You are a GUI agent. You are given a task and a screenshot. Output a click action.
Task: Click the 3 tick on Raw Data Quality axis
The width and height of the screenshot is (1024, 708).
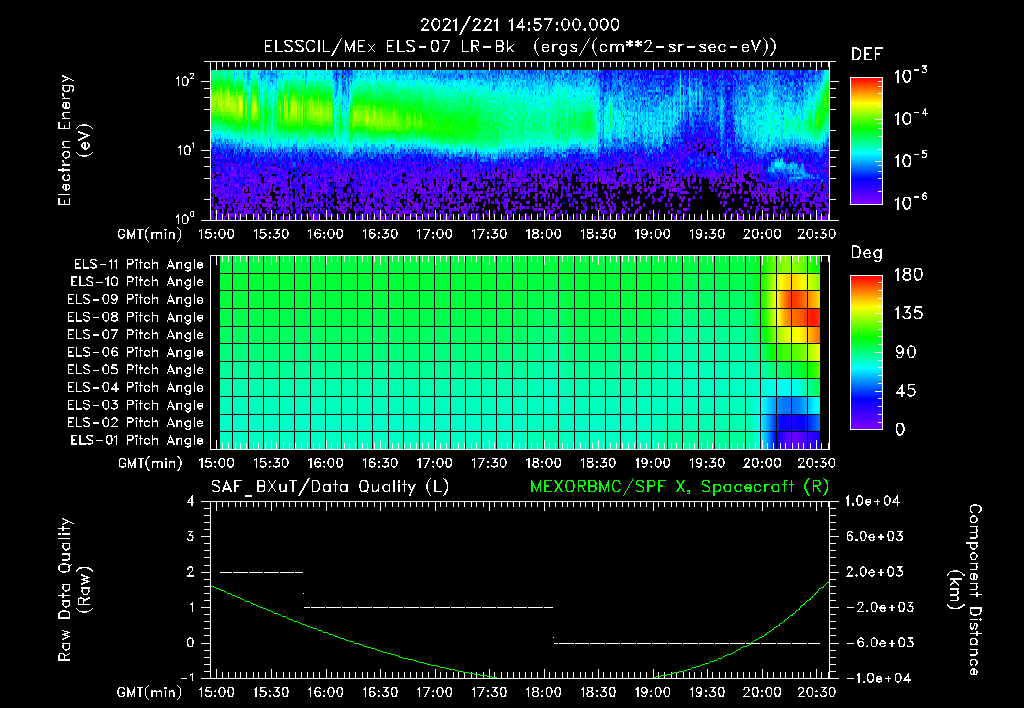click(x=190, y=536)
